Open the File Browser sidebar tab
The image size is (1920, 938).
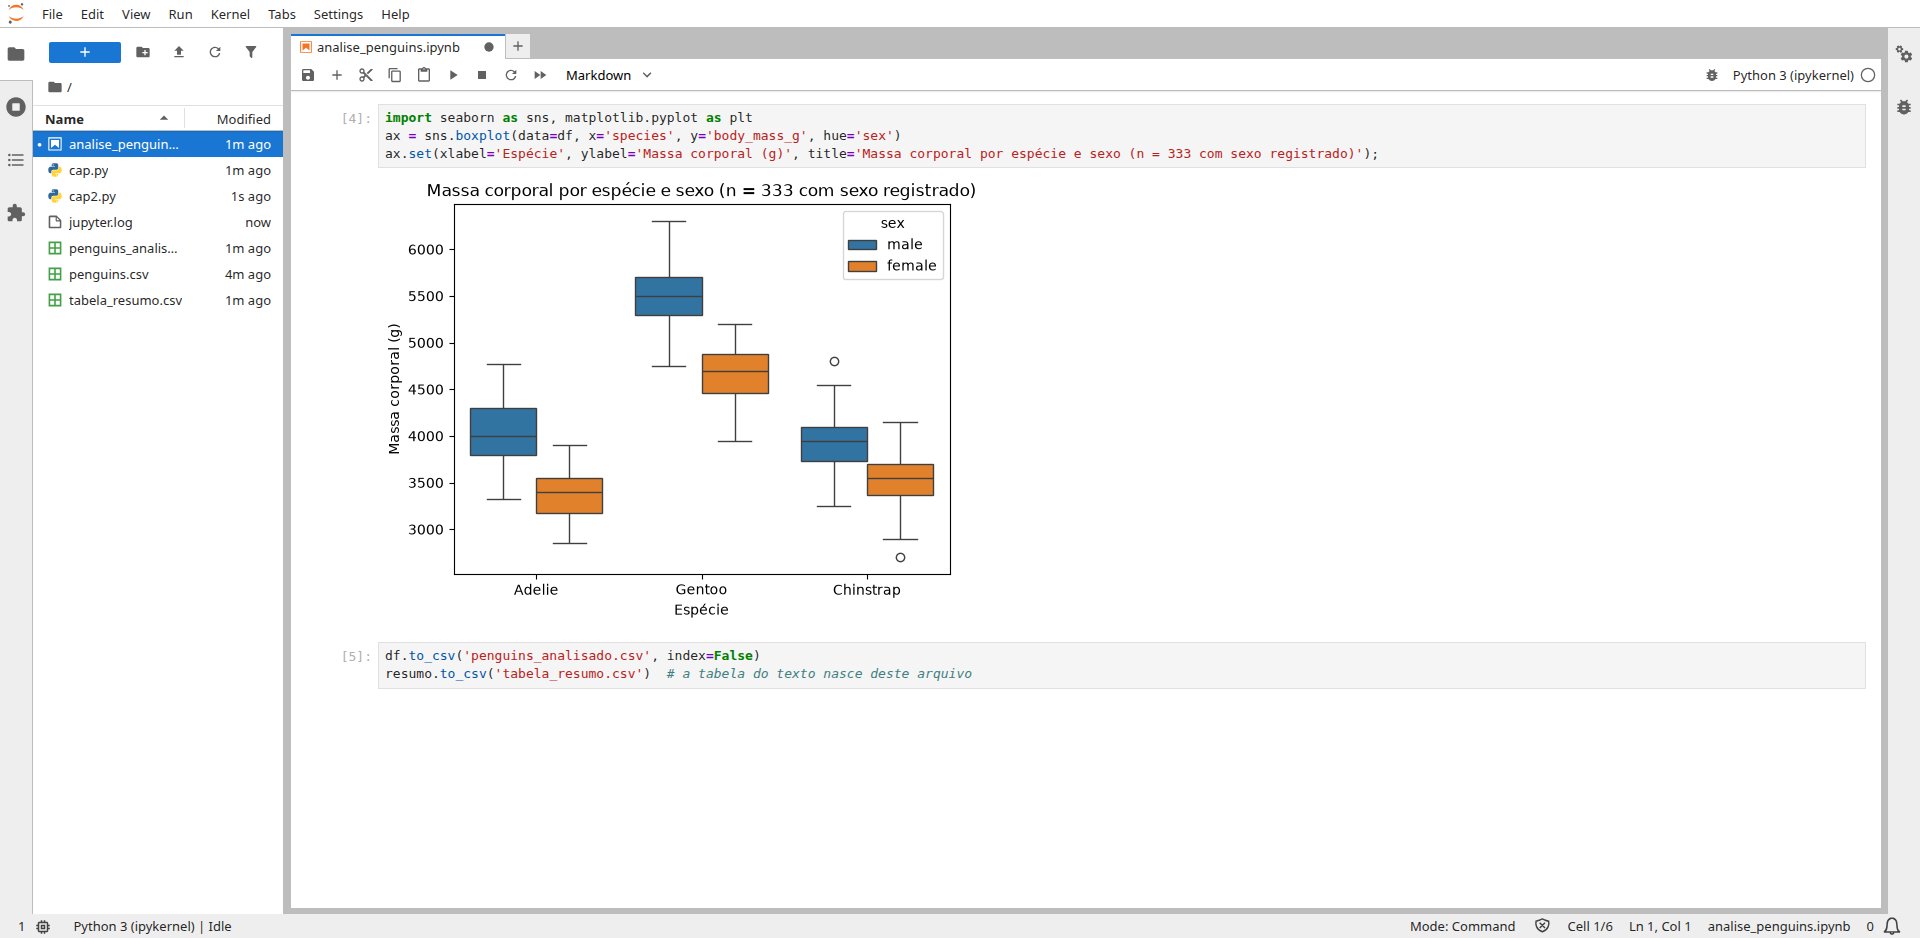pyautogui.click(x=16, y=54)
